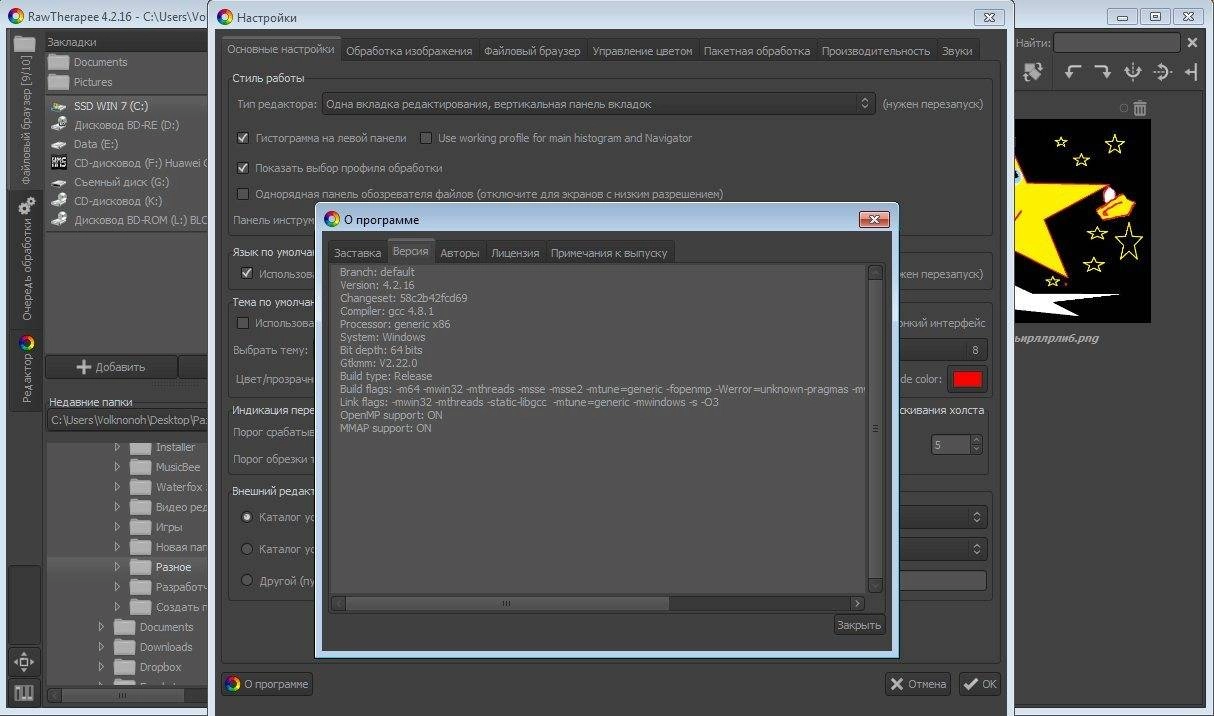Open the Тип редактора dropdown

pyautogui.click(x=599, y=103)
